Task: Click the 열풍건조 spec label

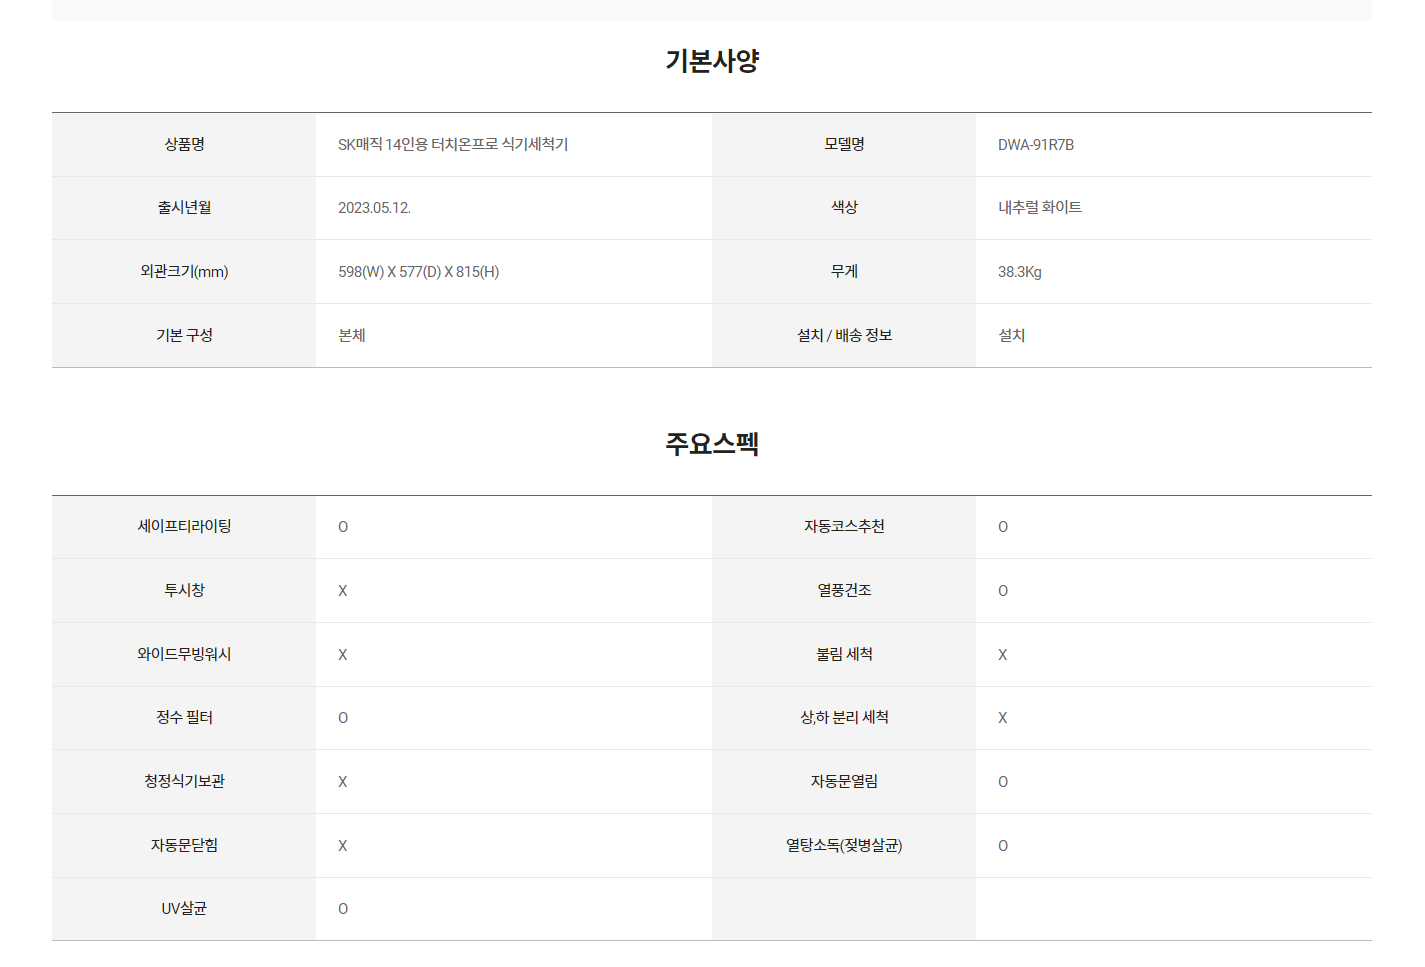Action: coord(844,591)
